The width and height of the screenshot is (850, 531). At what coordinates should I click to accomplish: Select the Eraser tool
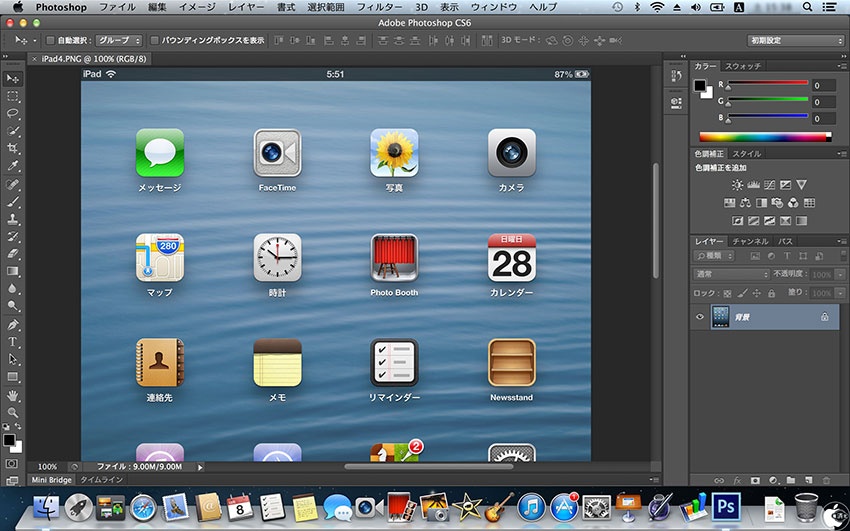(x=12, y=254)
